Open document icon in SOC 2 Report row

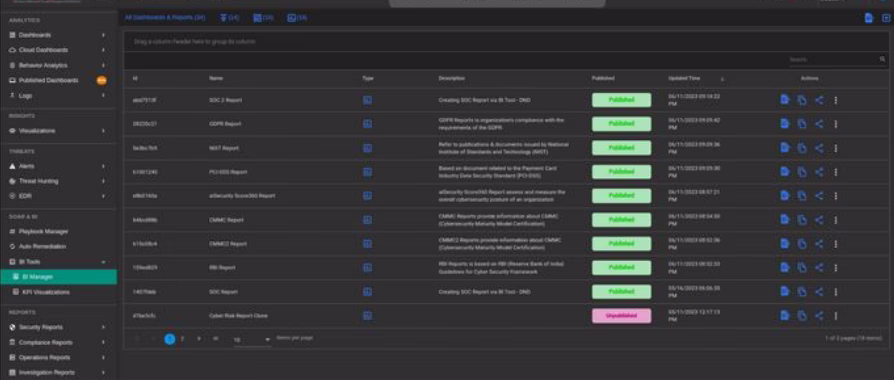785,100
